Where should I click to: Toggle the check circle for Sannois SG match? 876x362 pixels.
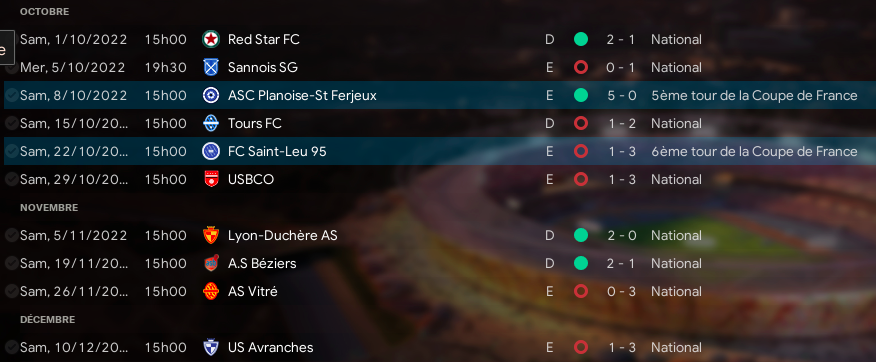click(11, 68)
